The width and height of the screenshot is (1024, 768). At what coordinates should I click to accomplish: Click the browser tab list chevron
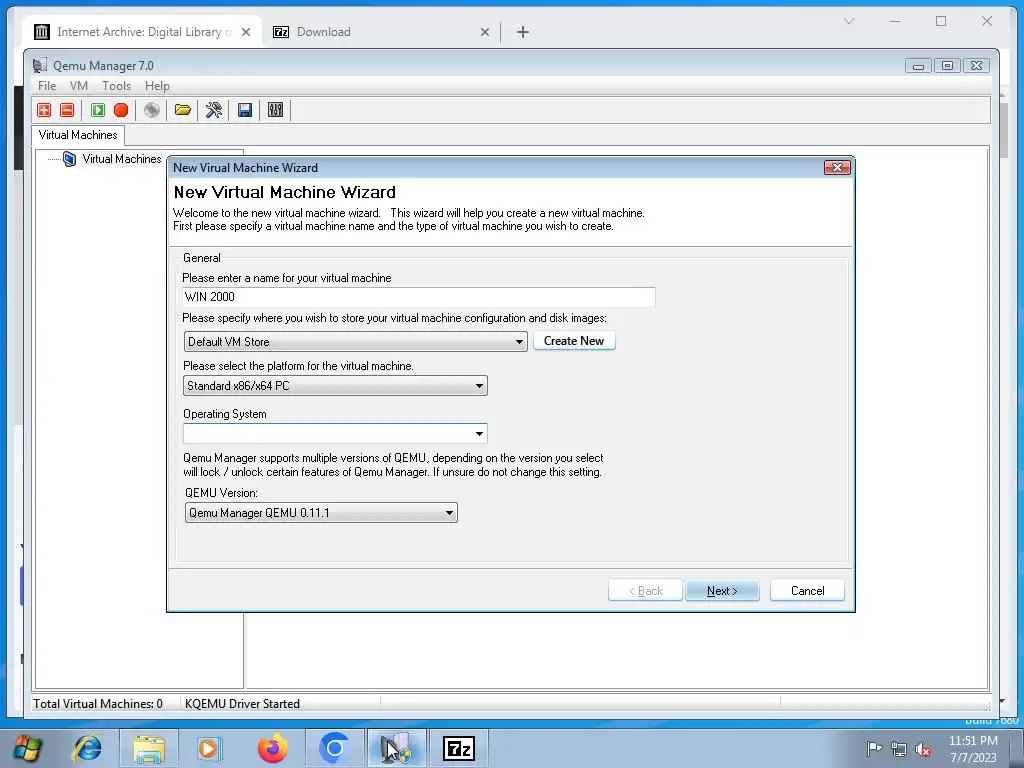(849, 21)
